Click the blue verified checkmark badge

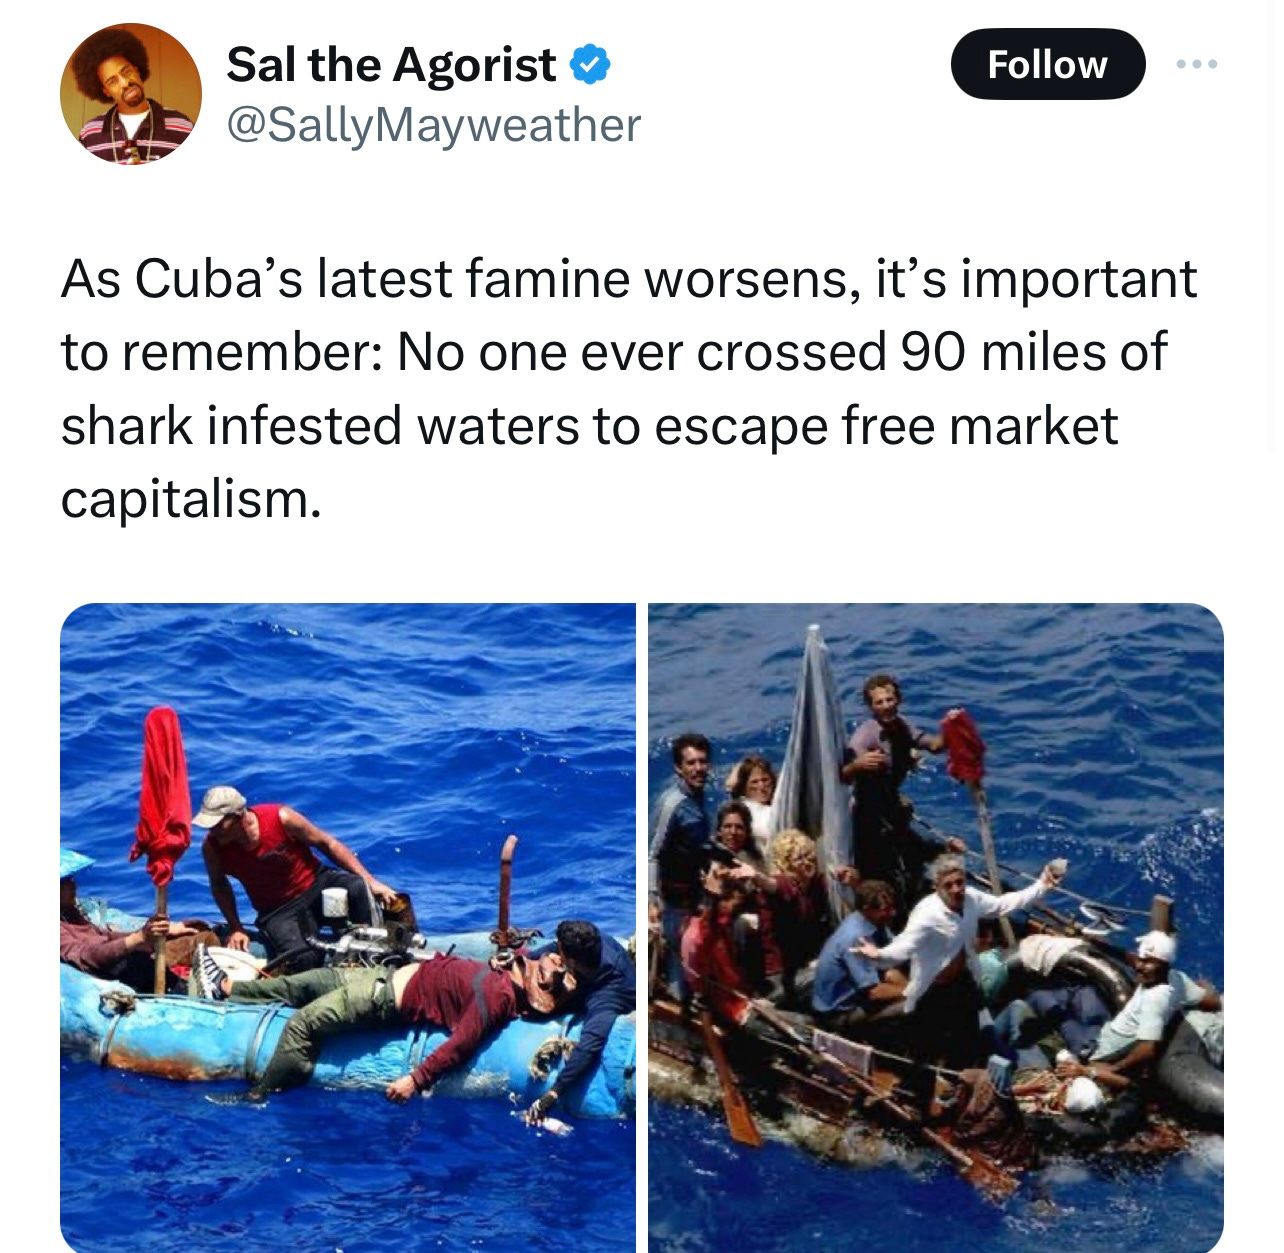point(590,65)
